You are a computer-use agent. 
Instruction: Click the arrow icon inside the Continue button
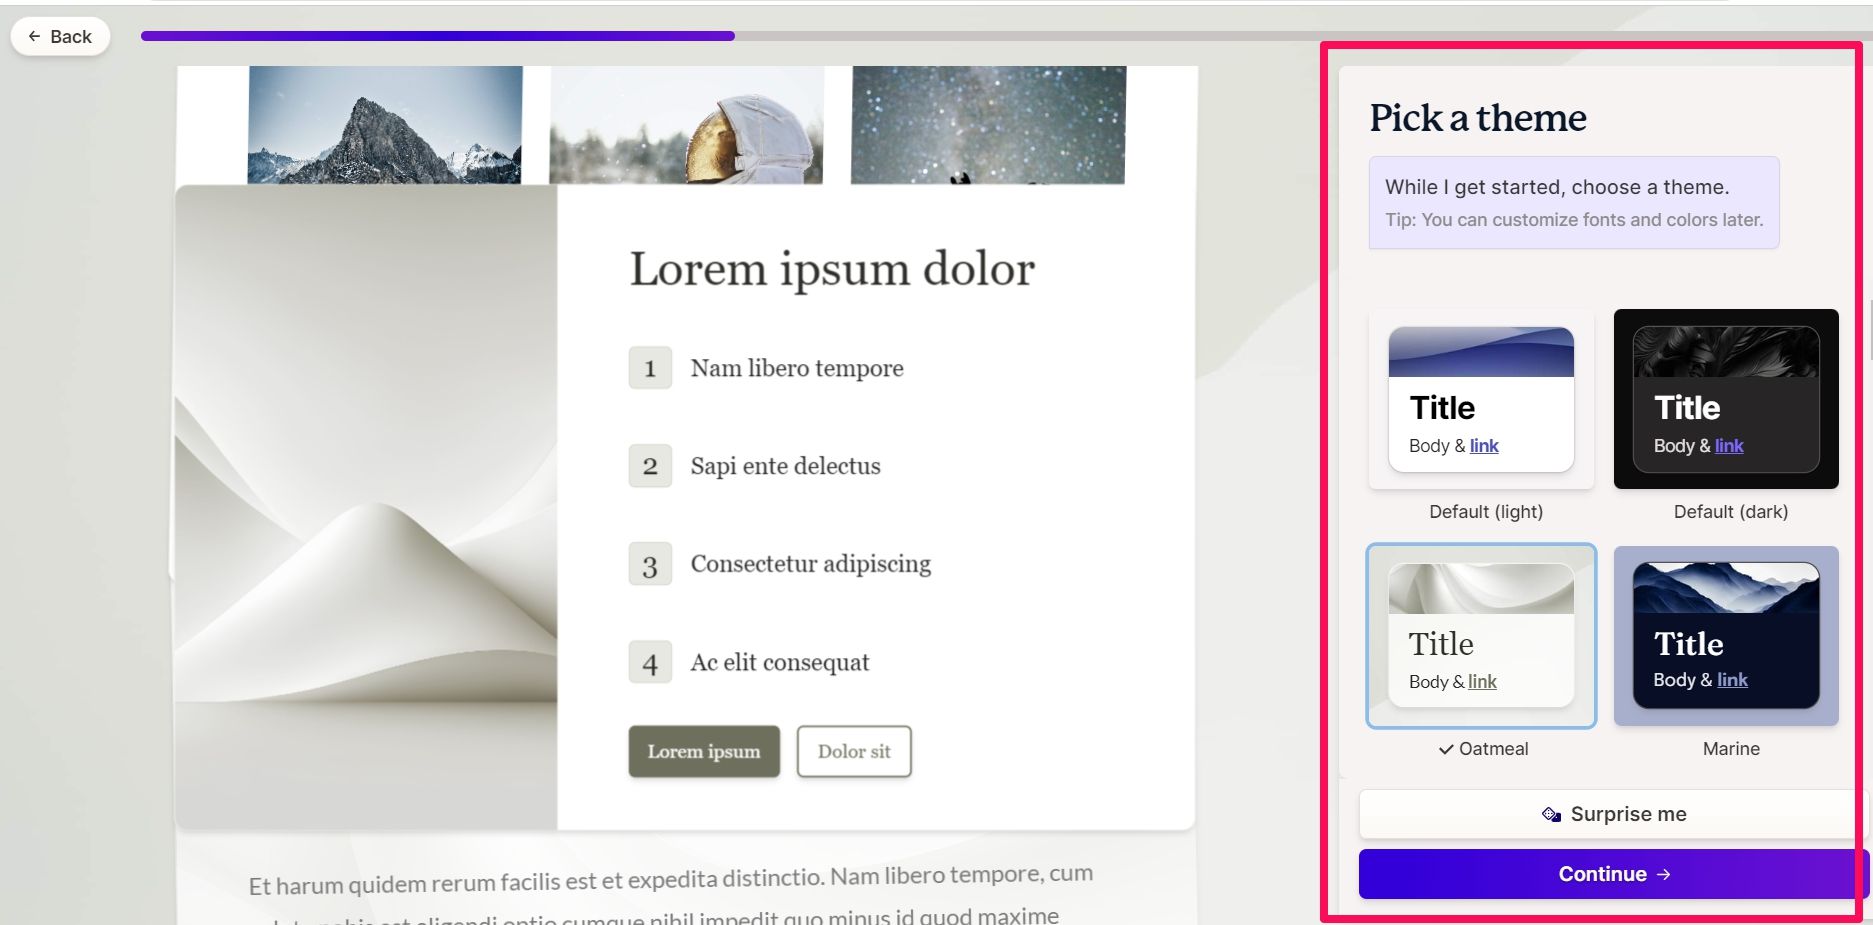(1666, 873)
